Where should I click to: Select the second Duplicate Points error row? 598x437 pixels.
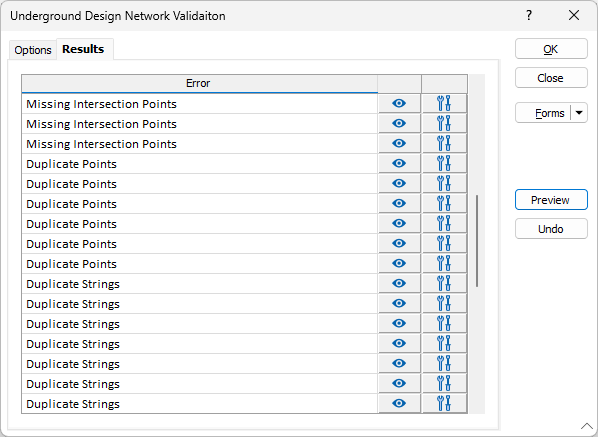tap(199, 184)
